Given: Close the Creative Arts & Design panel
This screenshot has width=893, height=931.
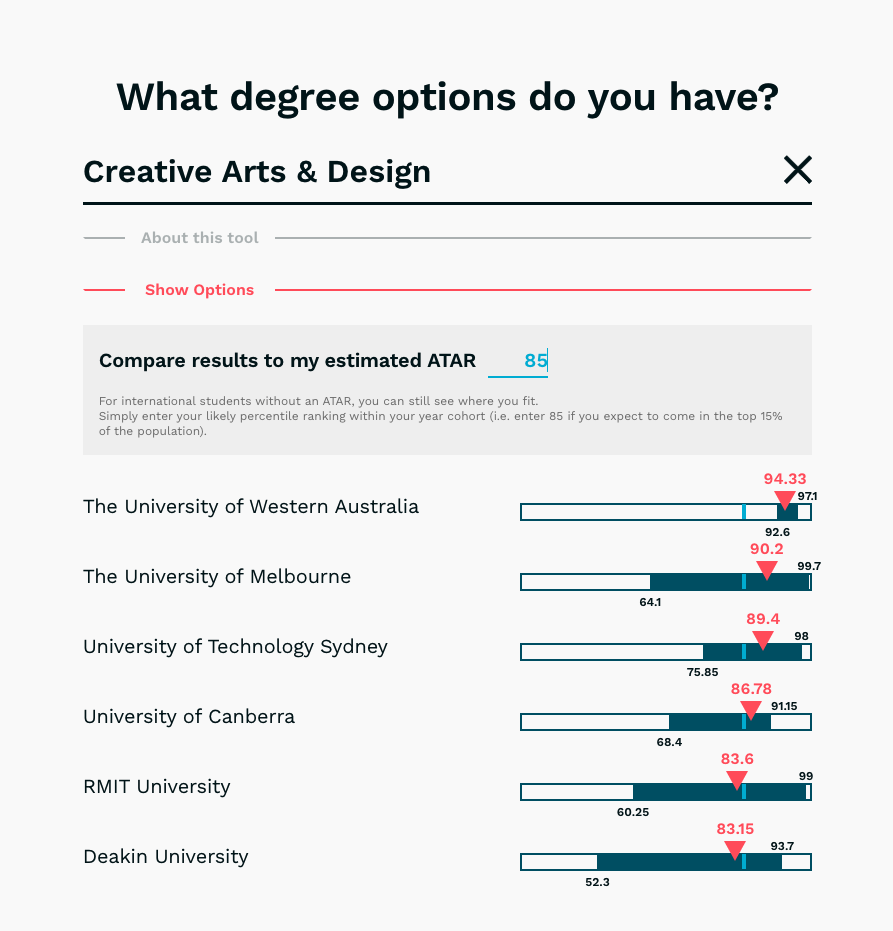Looking at the screenshot, I should pos(797,170).
